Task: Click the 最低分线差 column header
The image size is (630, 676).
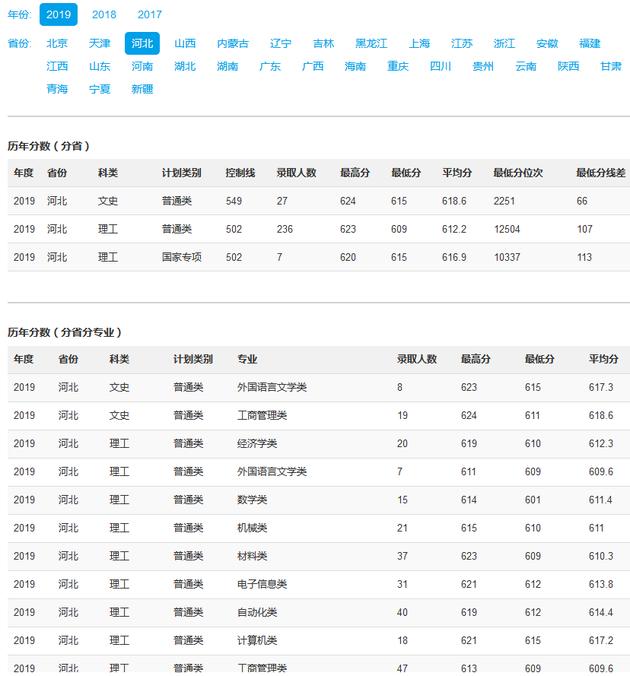Action: (x=601, y=173)
